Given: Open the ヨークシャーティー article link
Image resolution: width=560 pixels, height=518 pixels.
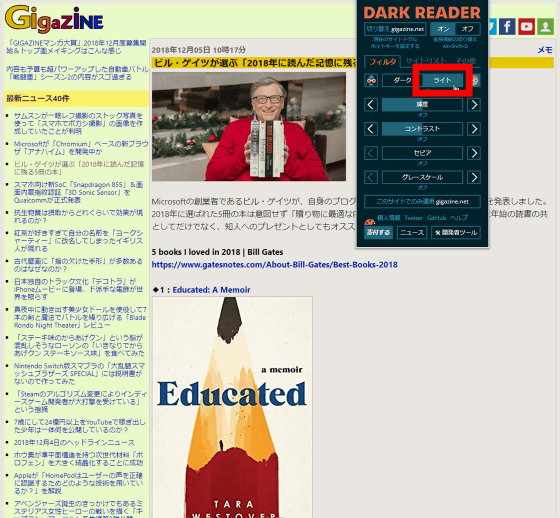Looking at the screenshot, I should pyautogui.click(x=78, y=240).
